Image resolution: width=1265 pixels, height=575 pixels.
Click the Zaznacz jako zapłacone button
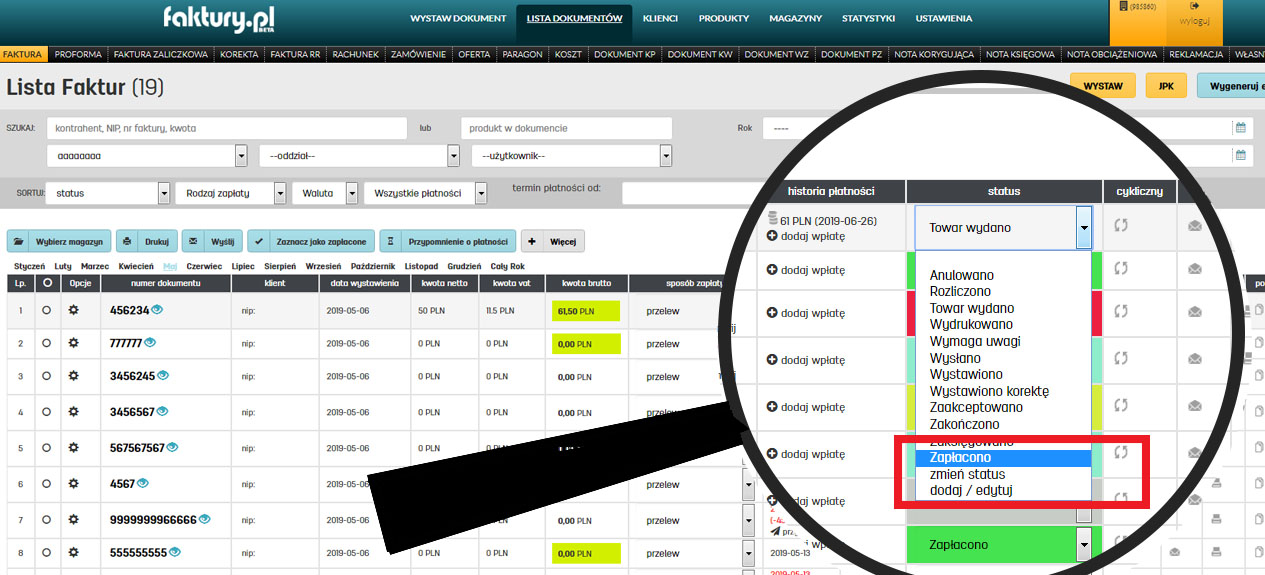(310, 241)
